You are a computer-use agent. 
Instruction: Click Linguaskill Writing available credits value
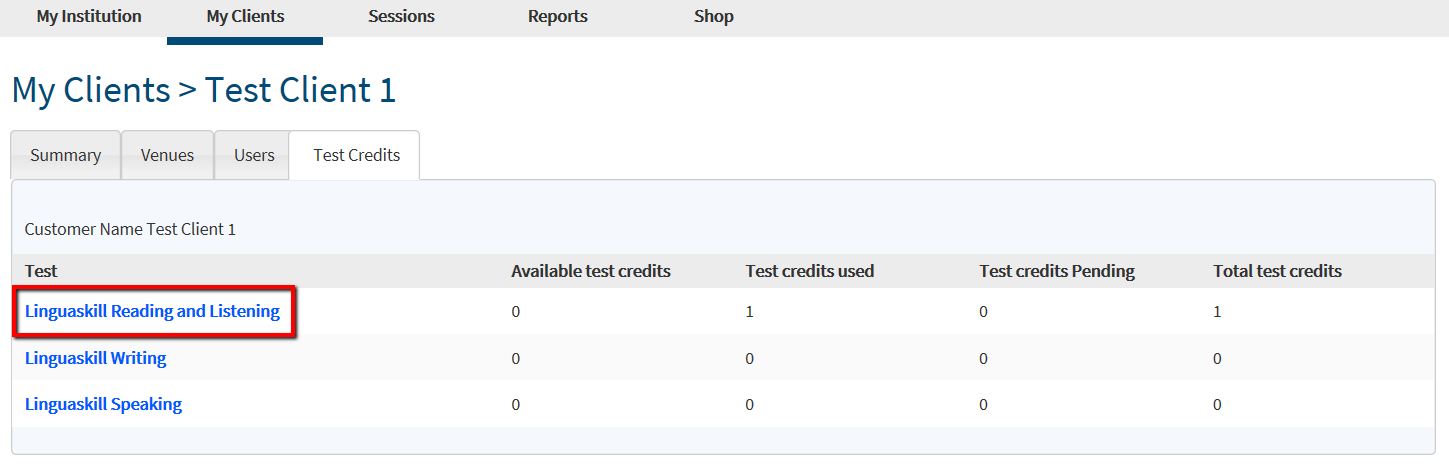pyautogui.click(x=516, y=359)
